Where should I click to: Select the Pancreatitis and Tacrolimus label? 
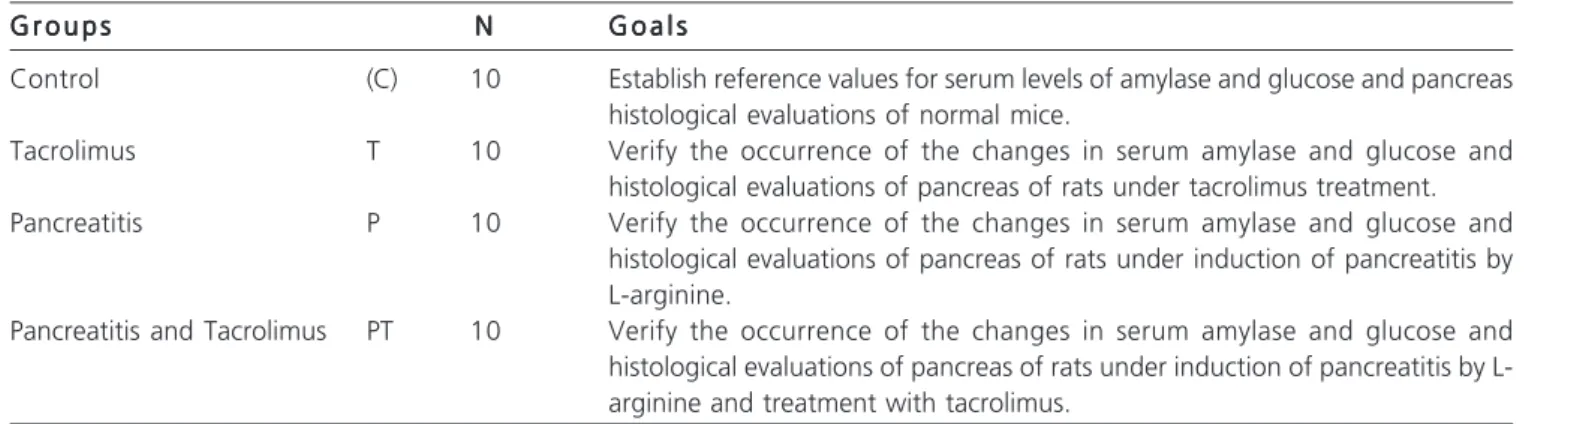(x=168, y=331)
